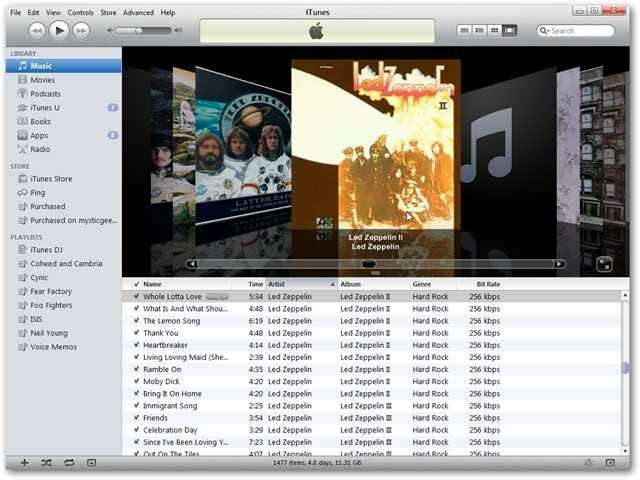Screen dimensions: 640x480
Task: Uncheck the Whole Lotta Love checkbox
Action: tap(136, 296)
